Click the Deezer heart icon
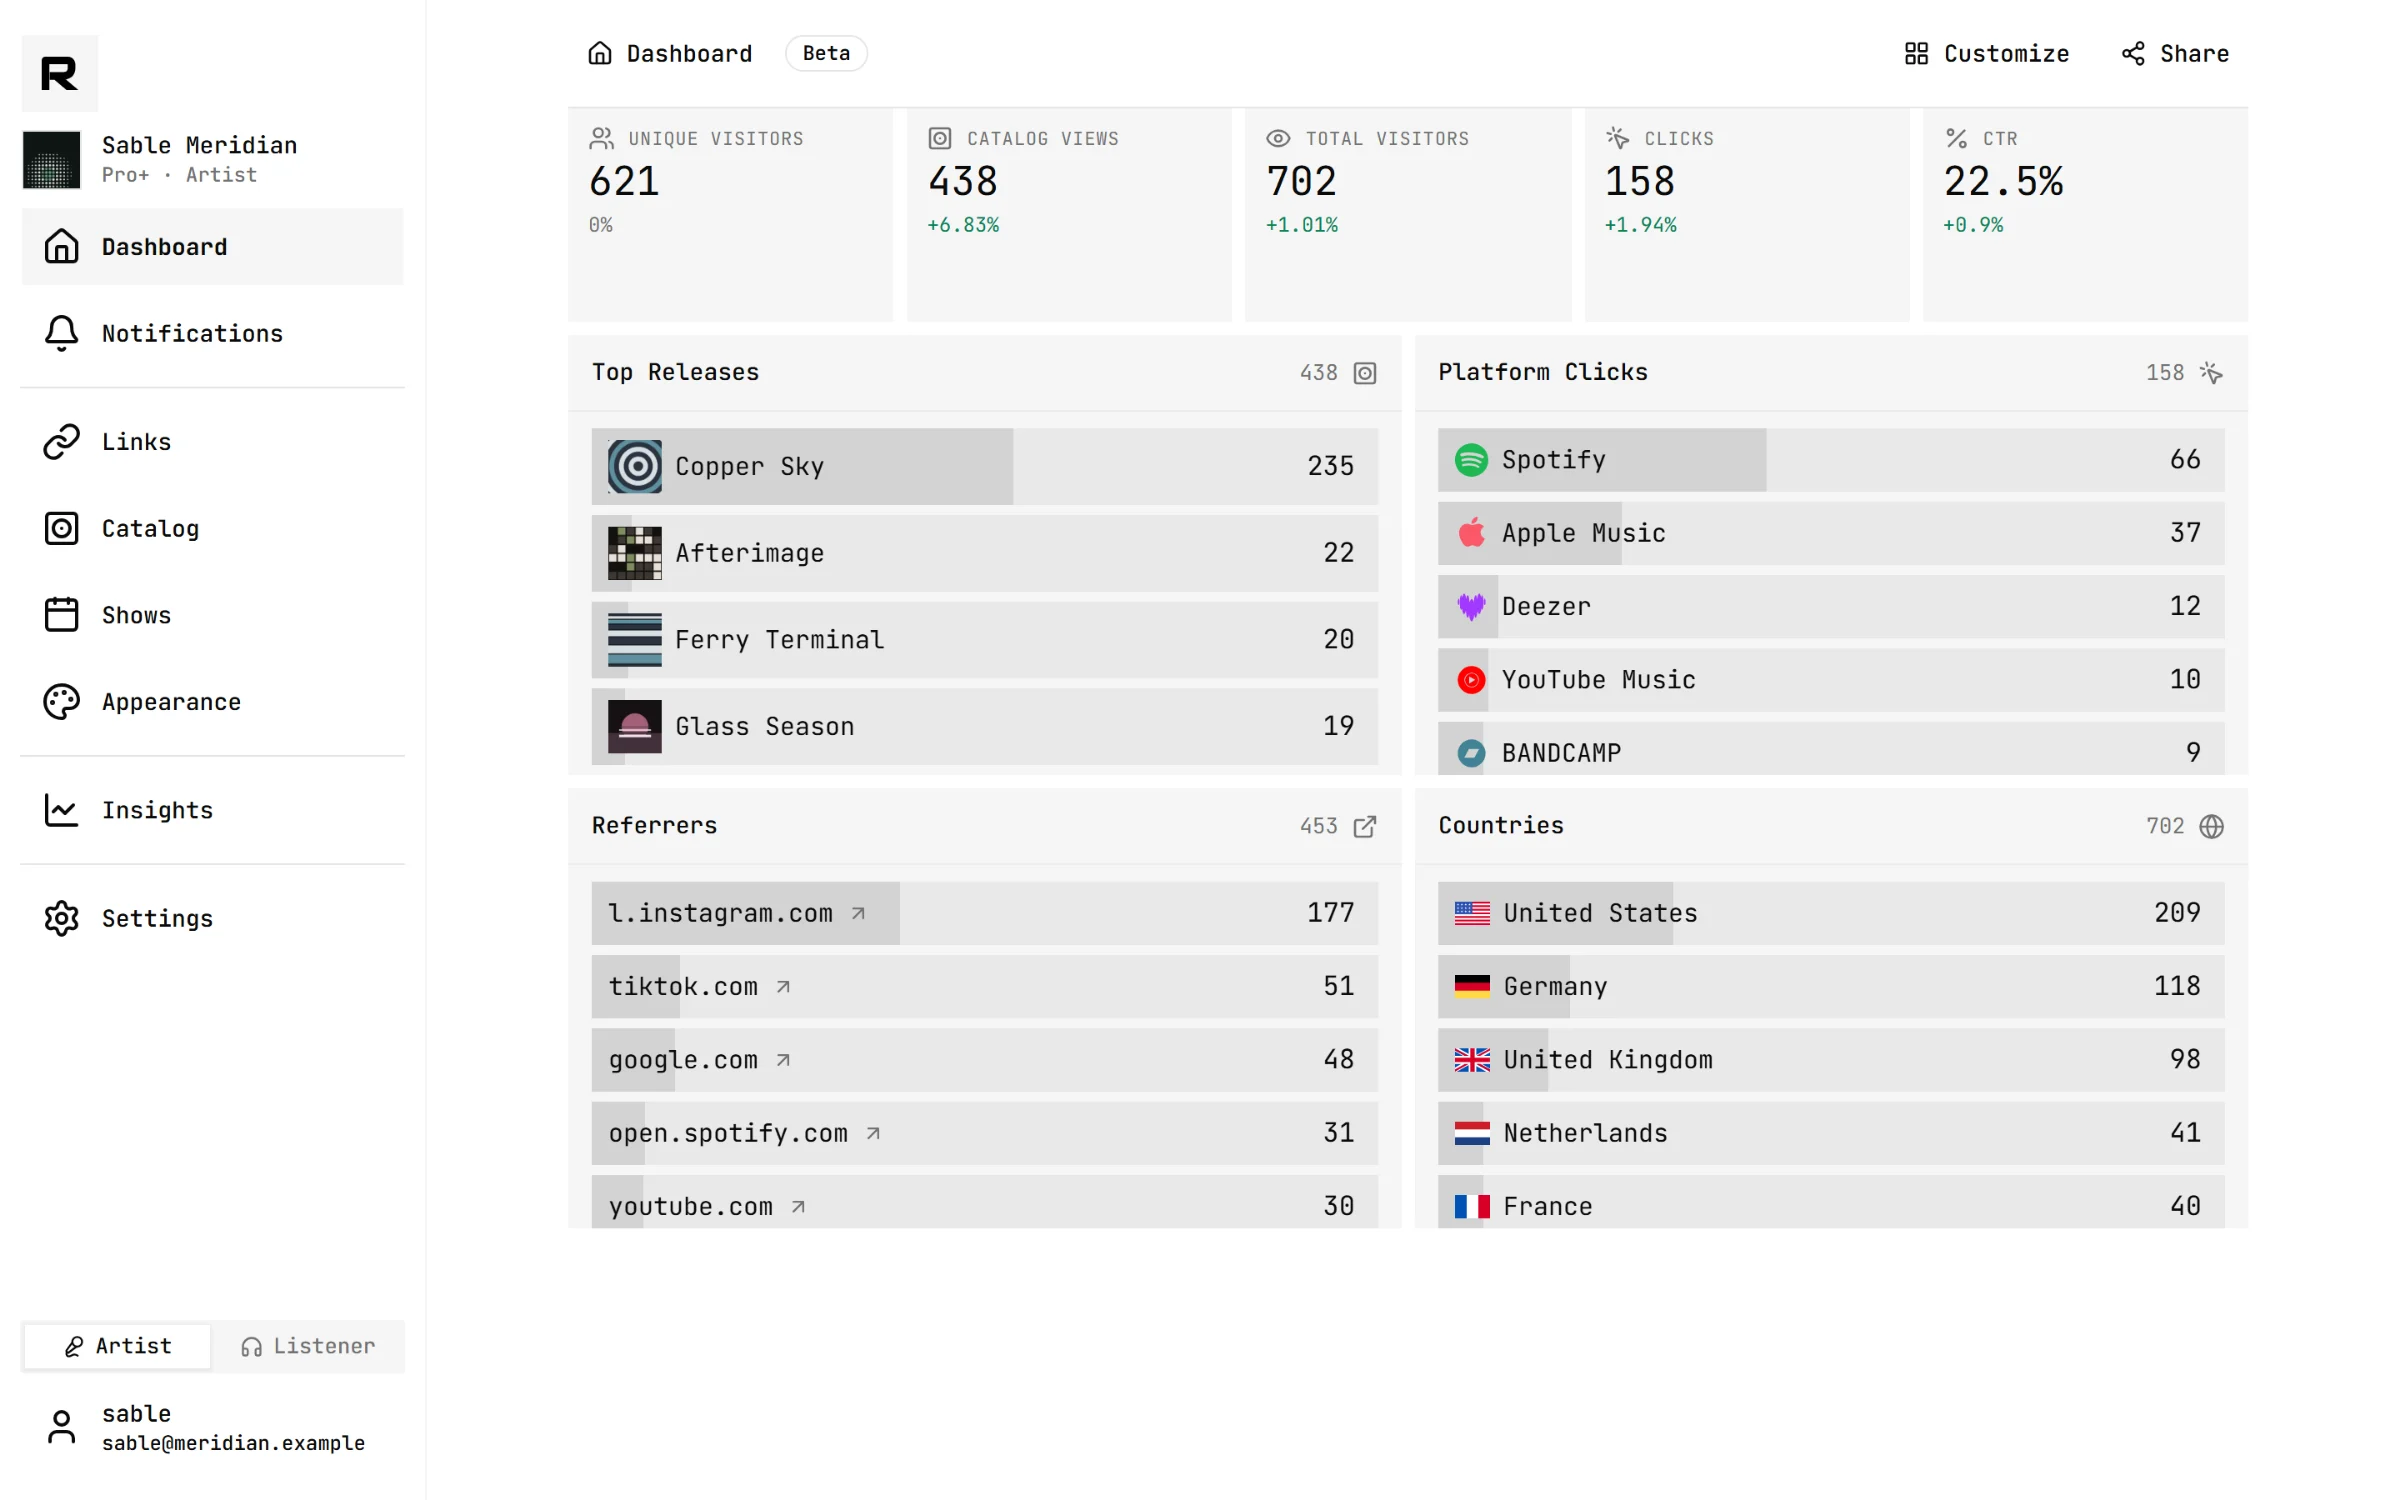This screenshot has width=2400, height=1500. click(1471, 606)
